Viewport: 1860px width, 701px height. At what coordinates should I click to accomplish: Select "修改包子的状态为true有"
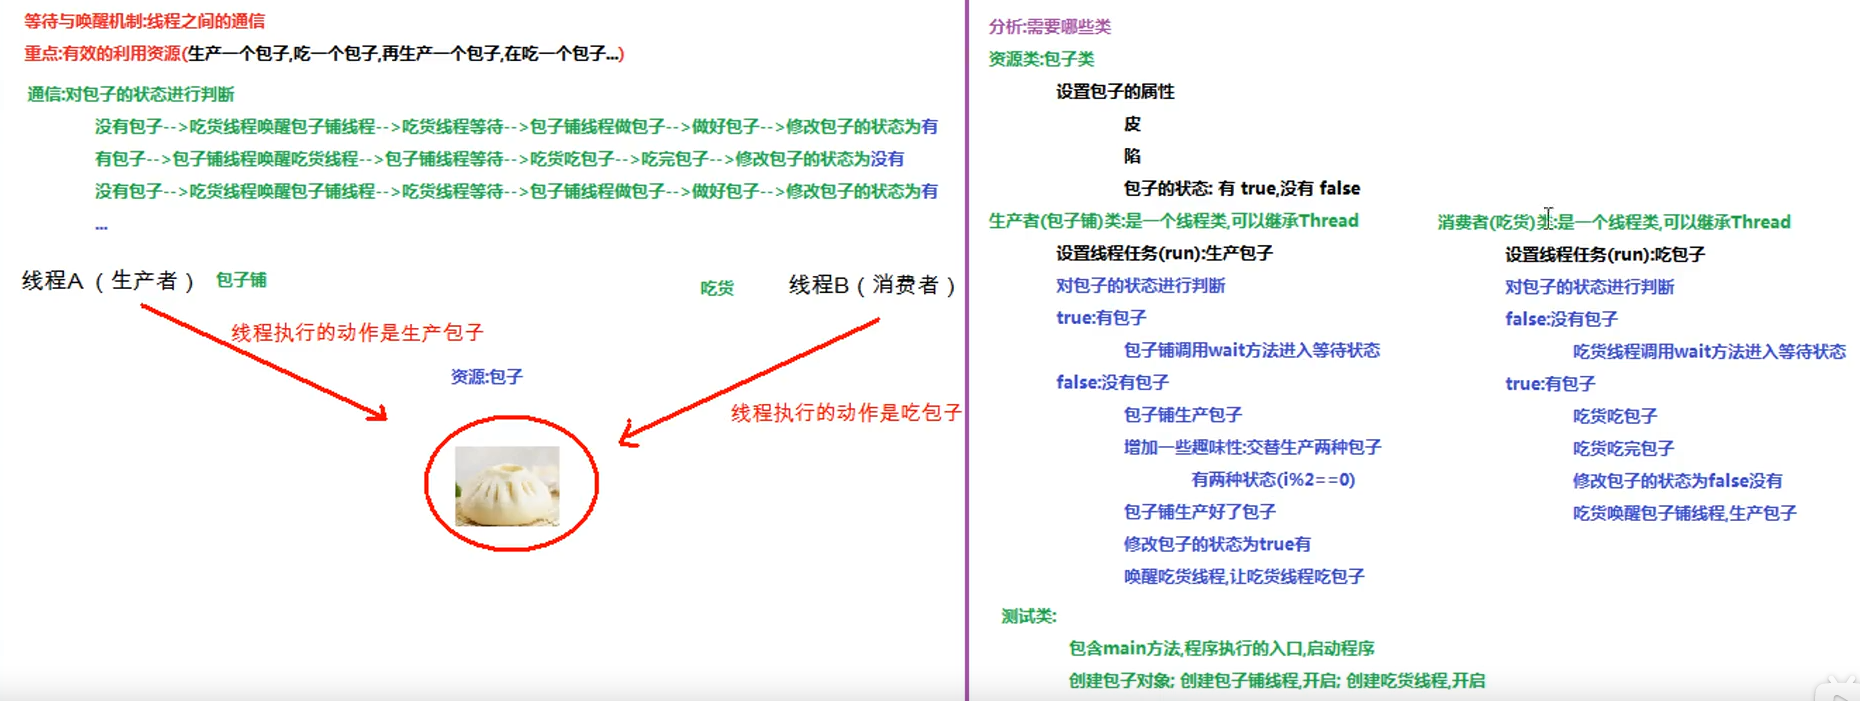[1216, 545]
